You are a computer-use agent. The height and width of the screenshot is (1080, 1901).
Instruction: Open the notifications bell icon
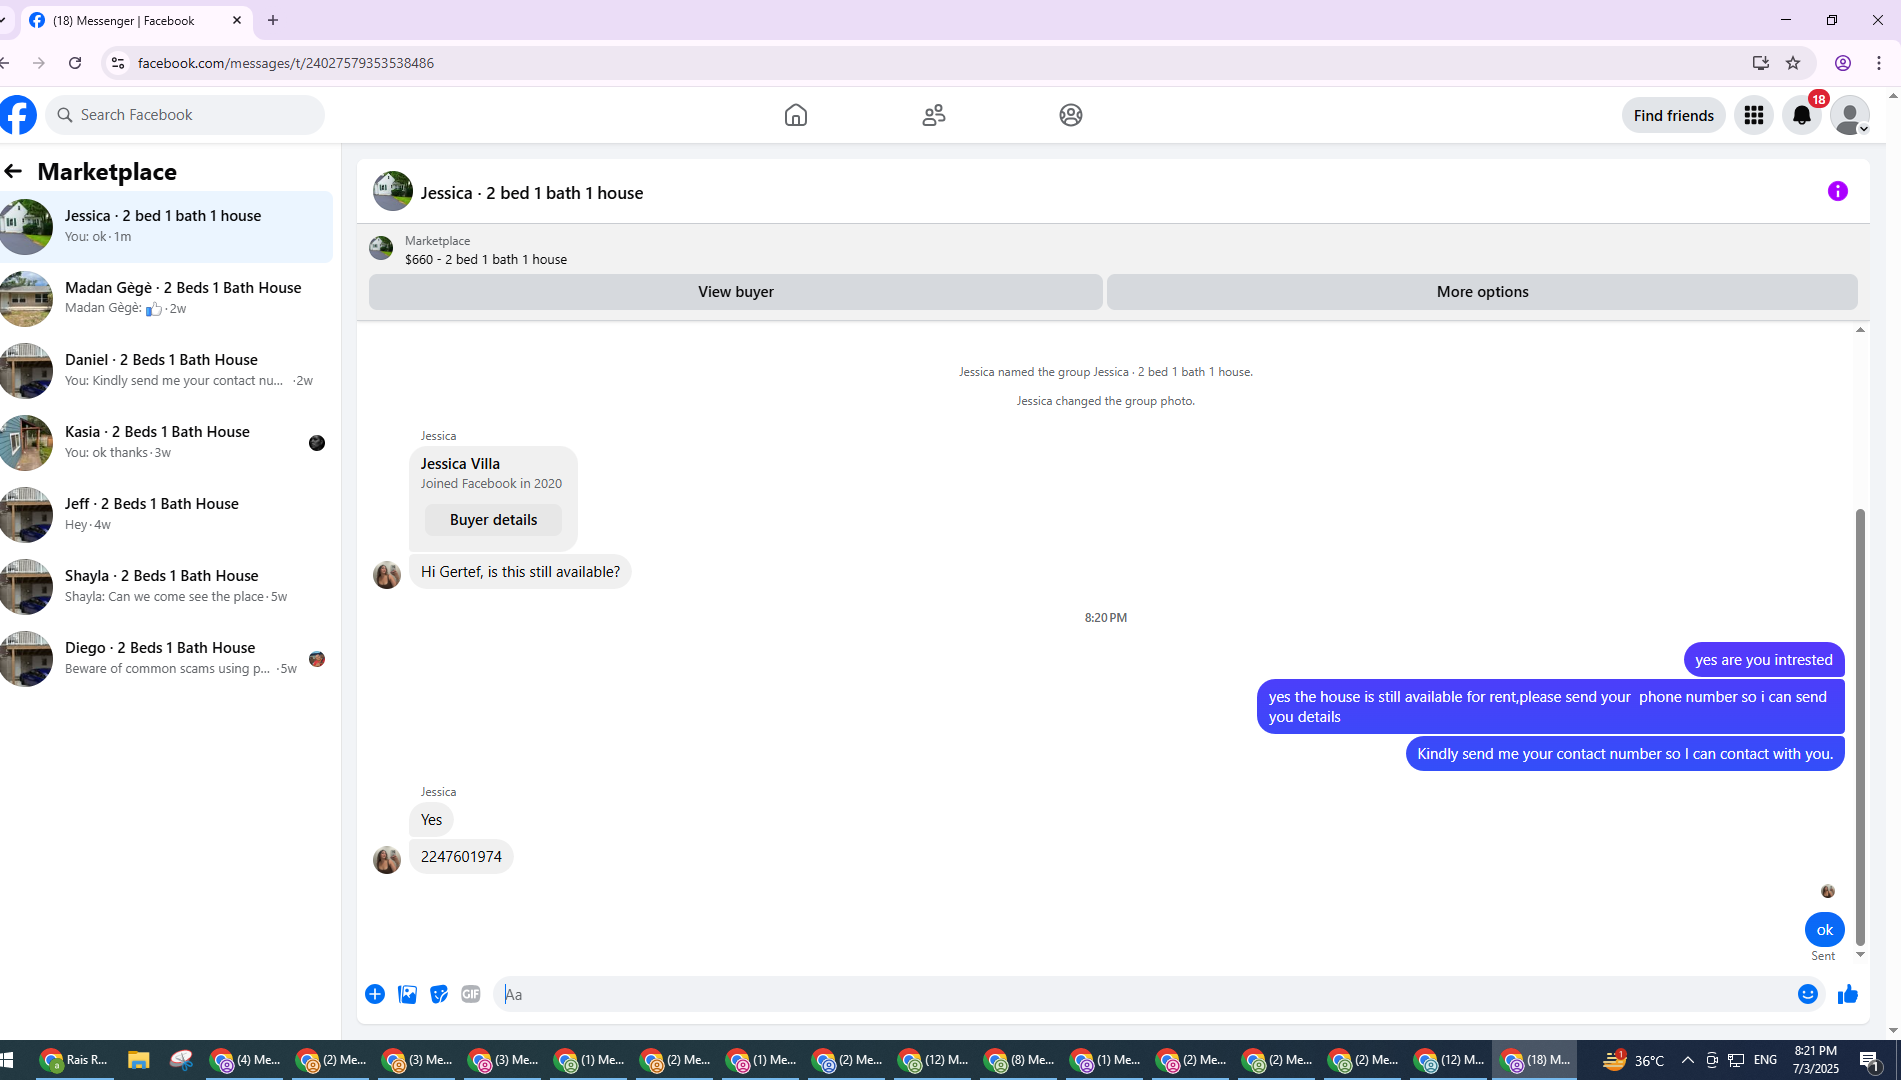coord(1802,115)
